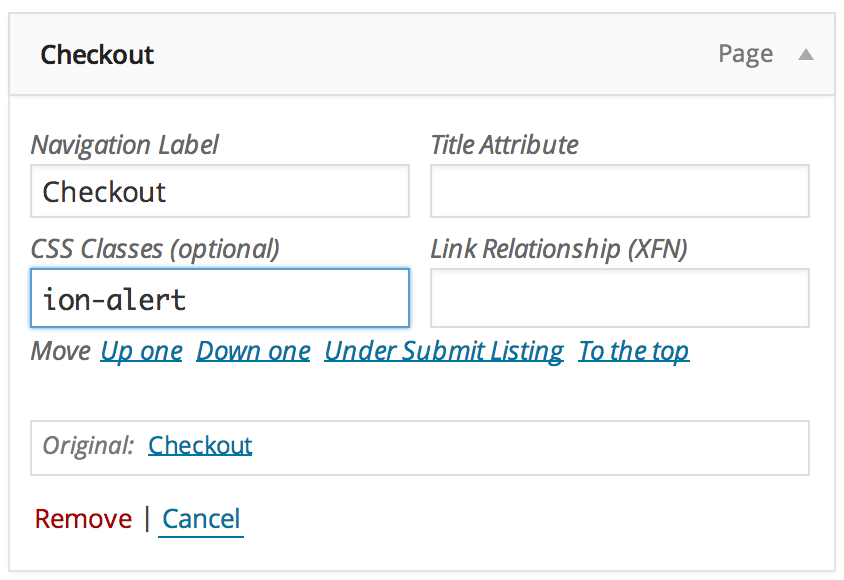This screenshot has width=844, height=580.
Task: Click the CSS Classes (optional) caption
Action: (155, 249)
